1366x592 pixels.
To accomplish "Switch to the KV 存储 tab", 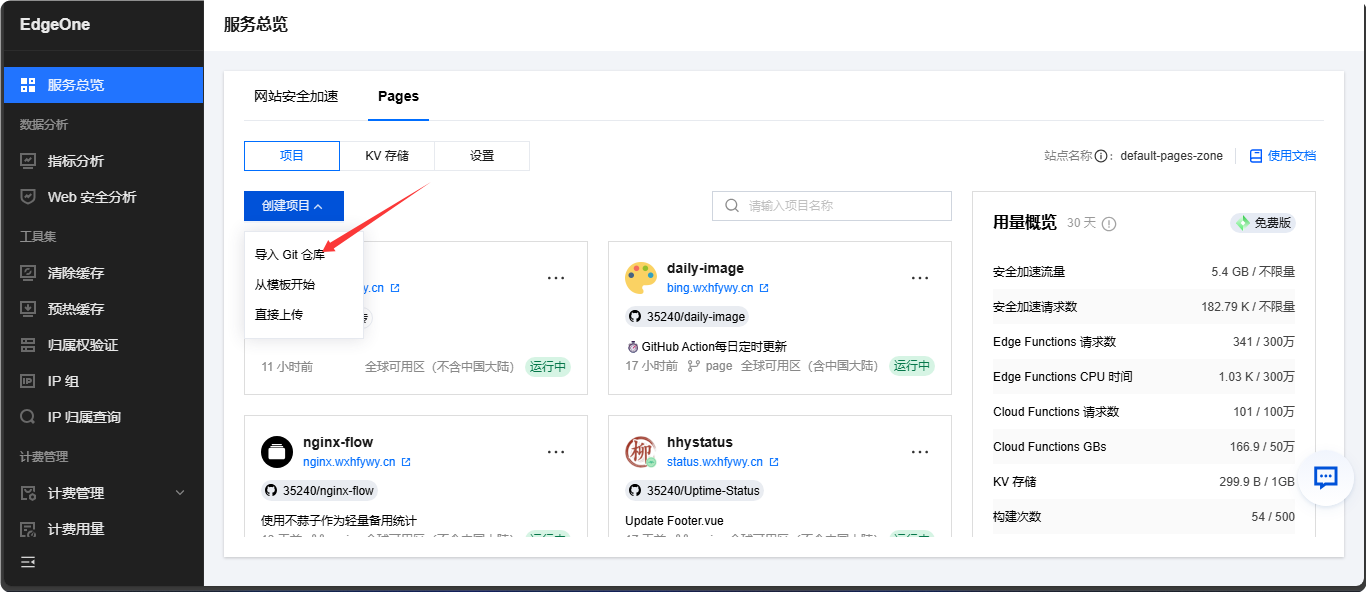I will tap(387, 156).
